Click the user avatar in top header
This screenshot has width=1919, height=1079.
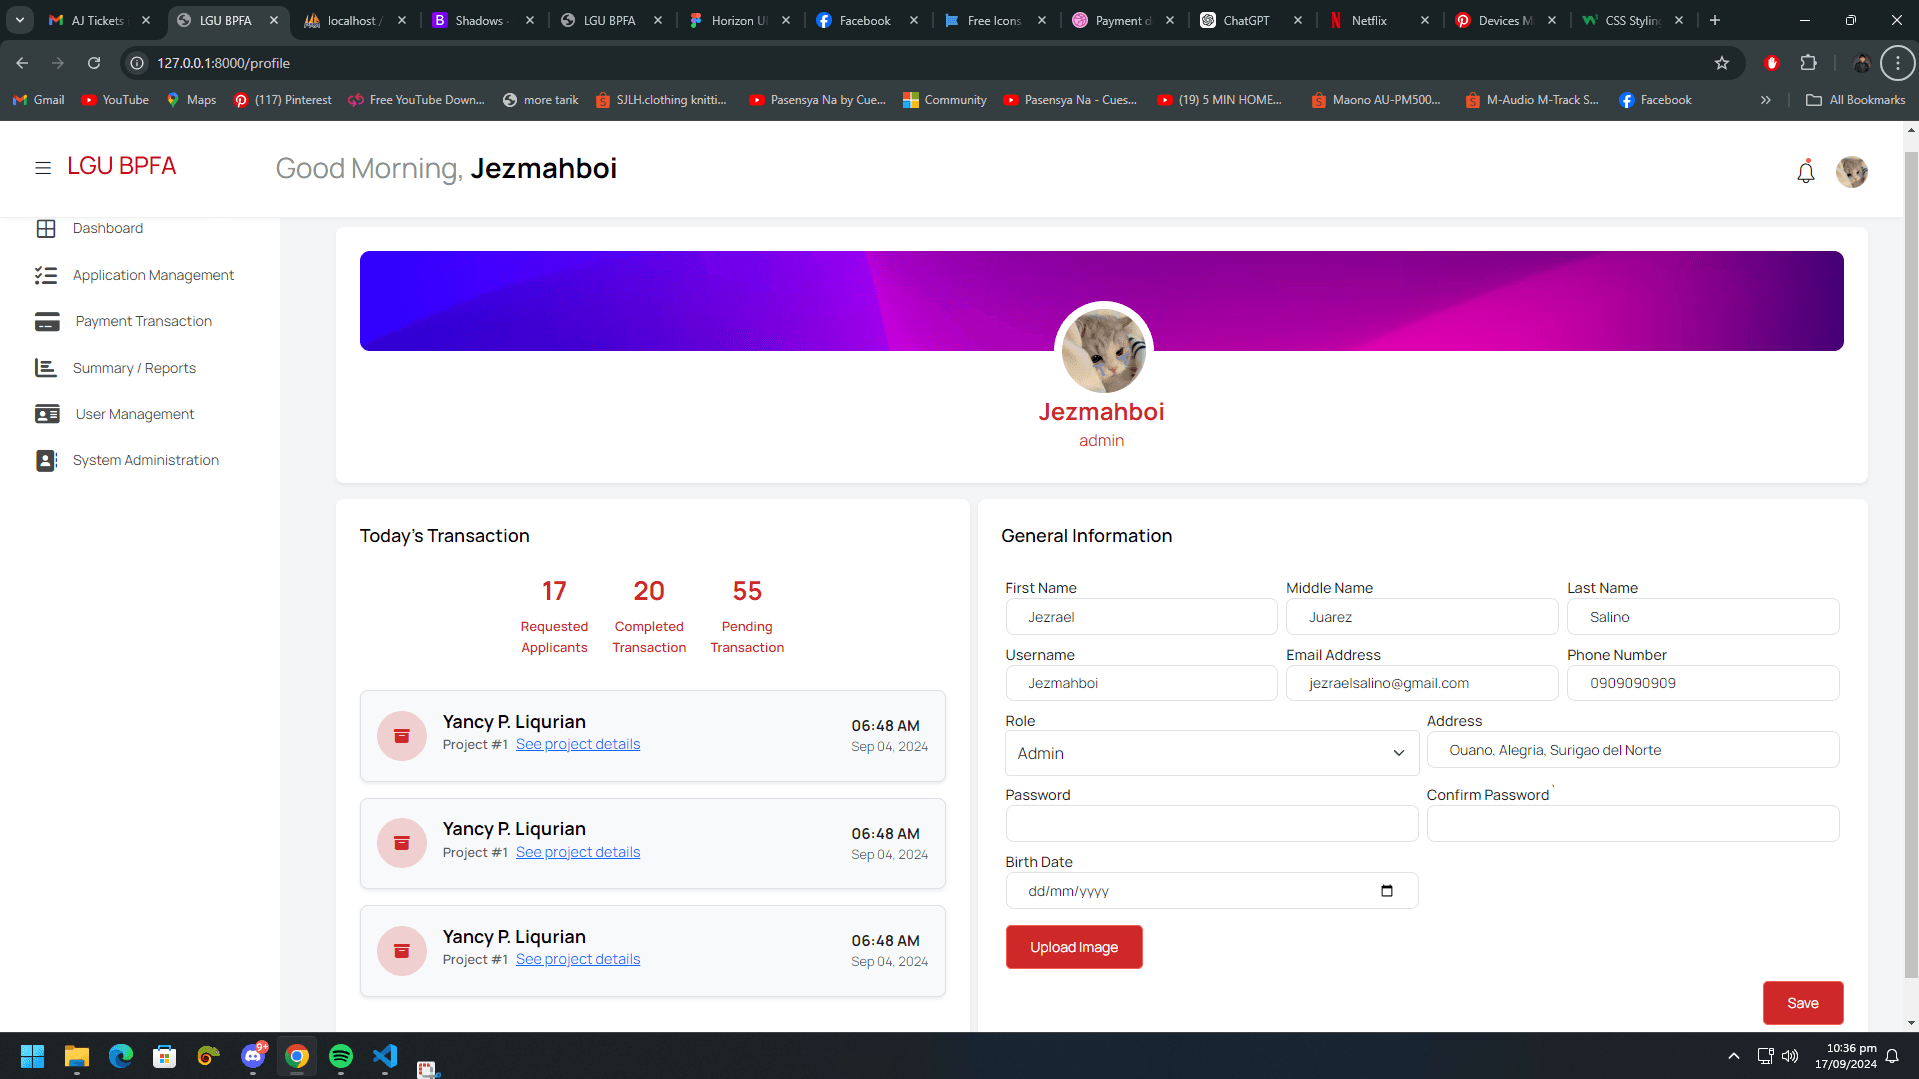click(x=1851, y=172)
